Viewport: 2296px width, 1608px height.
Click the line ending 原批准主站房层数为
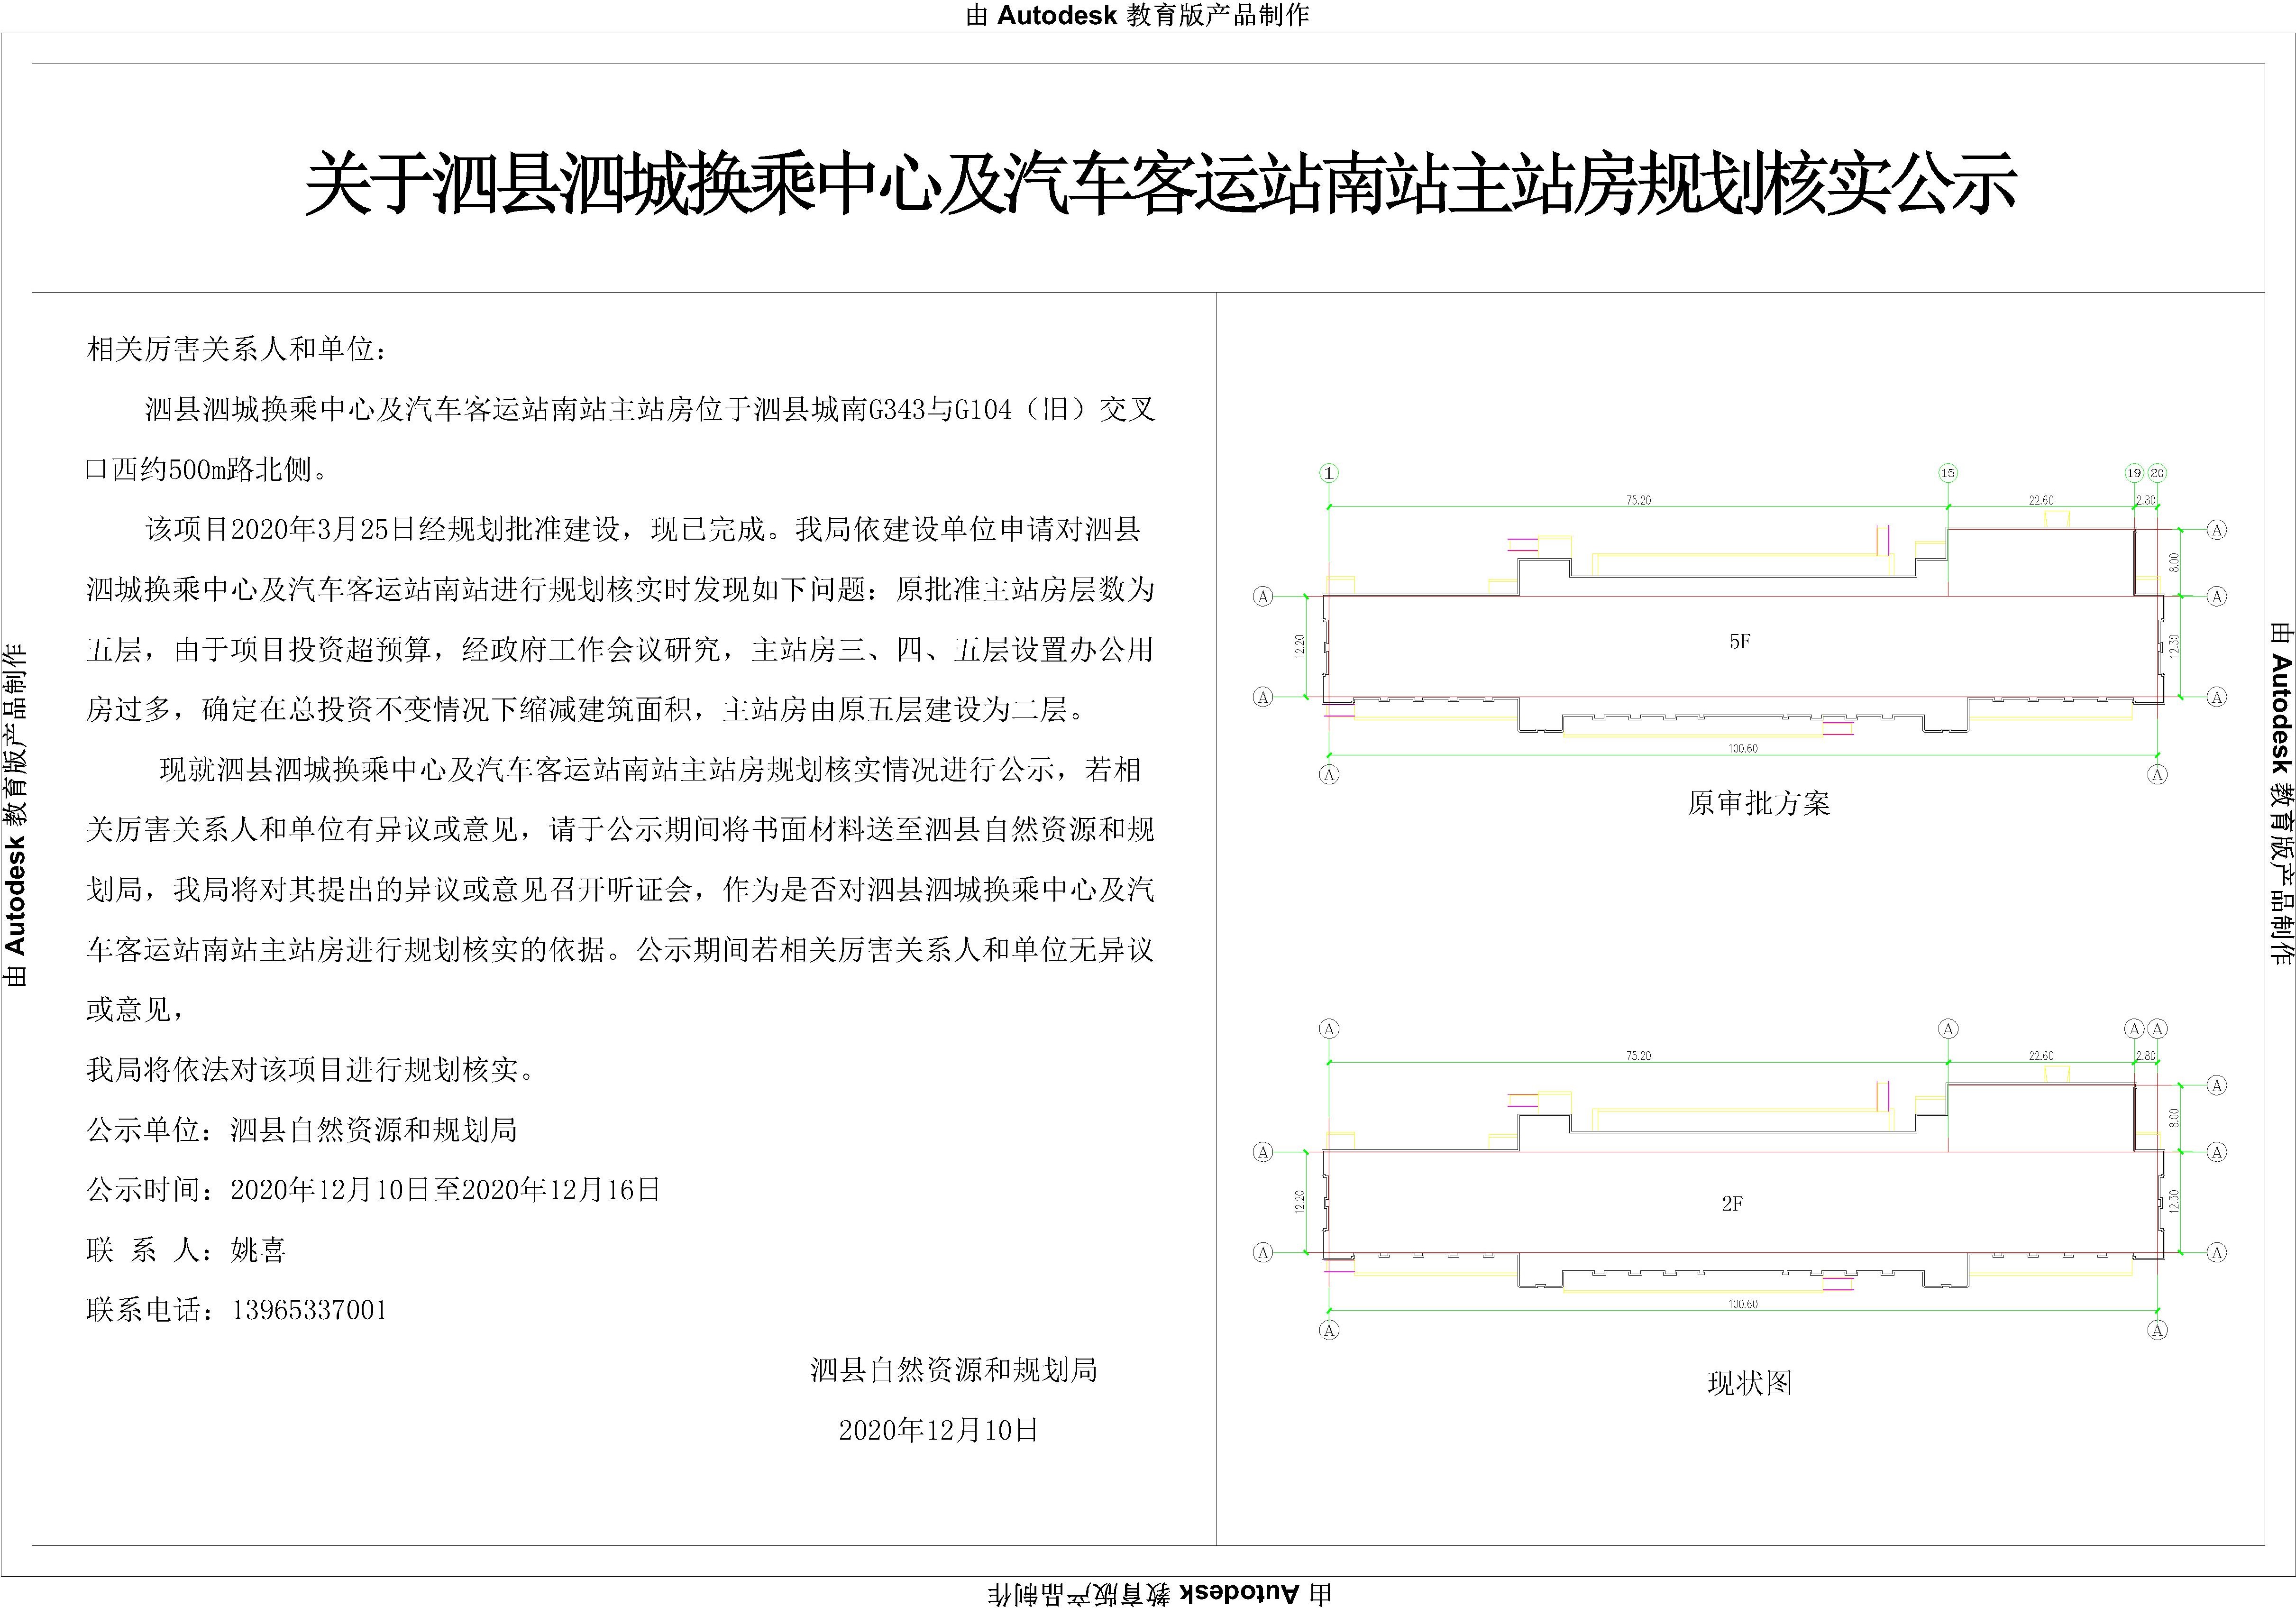[620, 589]
